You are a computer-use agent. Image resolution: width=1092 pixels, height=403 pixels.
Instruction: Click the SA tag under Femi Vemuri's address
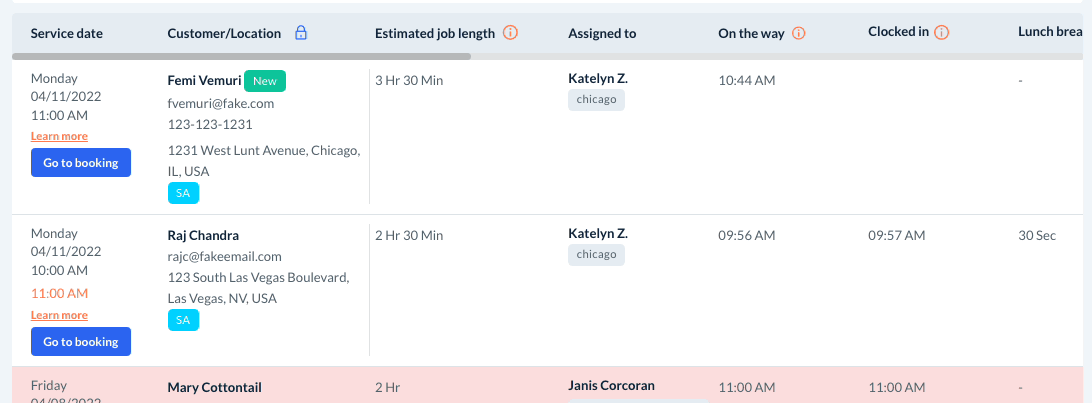[183, 193]
